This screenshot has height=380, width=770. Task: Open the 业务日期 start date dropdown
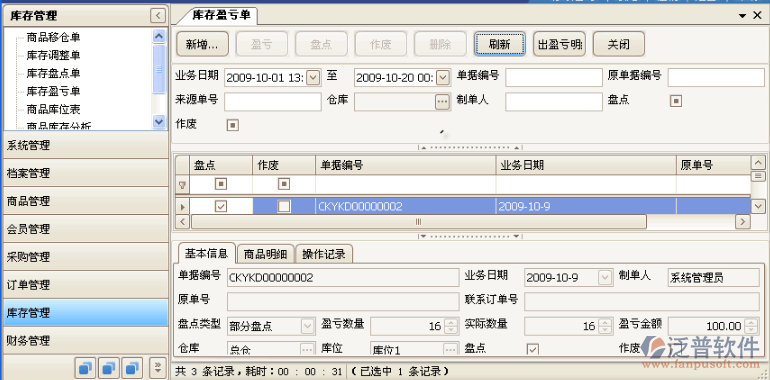pyautogui.click(x=313, y=77)
